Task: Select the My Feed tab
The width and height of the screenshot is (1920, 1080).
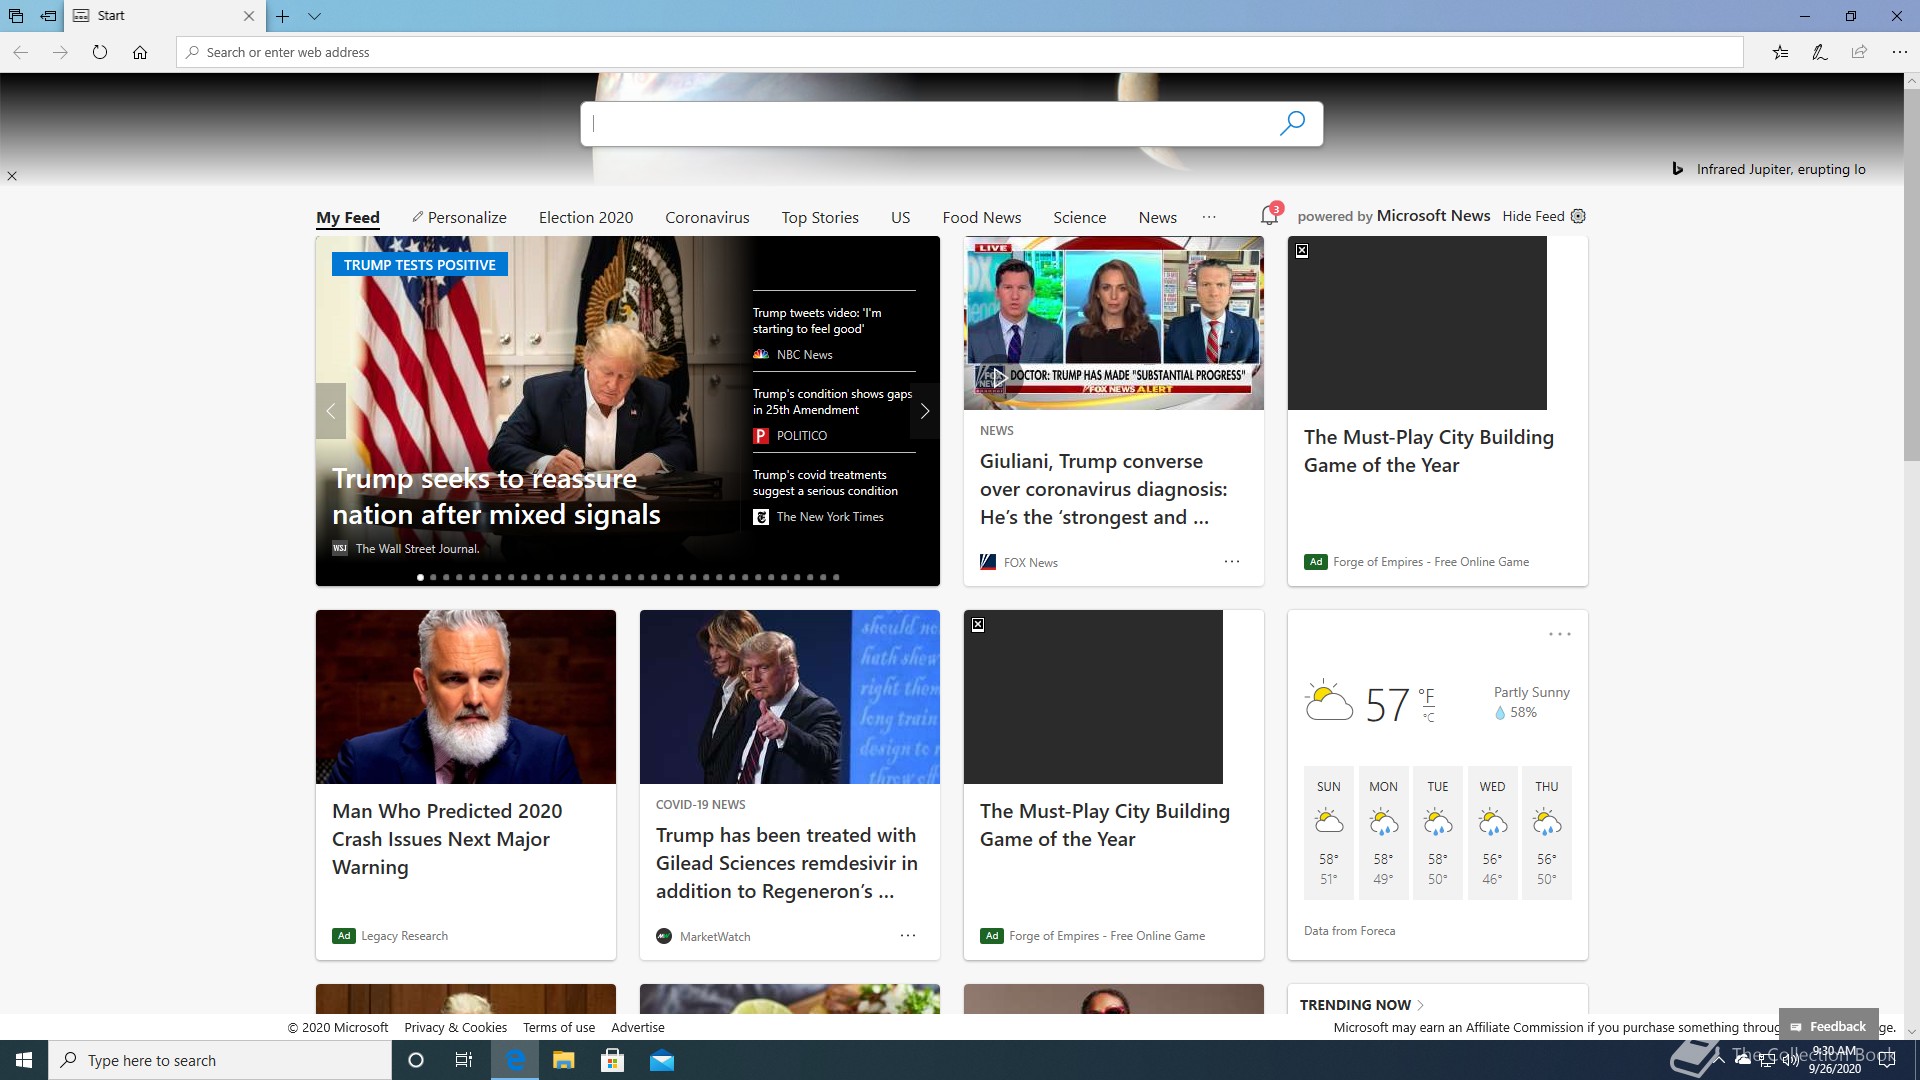Action: [x=348, y=217]
